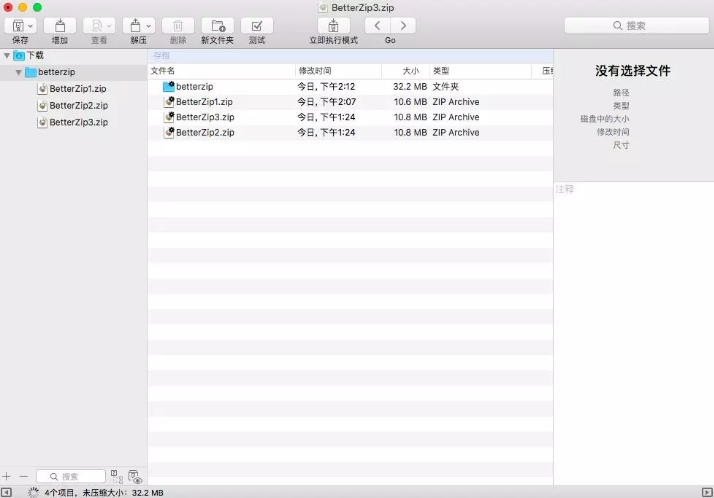
Task: Sort by 文件名 column header
Action: pos(222,71)
